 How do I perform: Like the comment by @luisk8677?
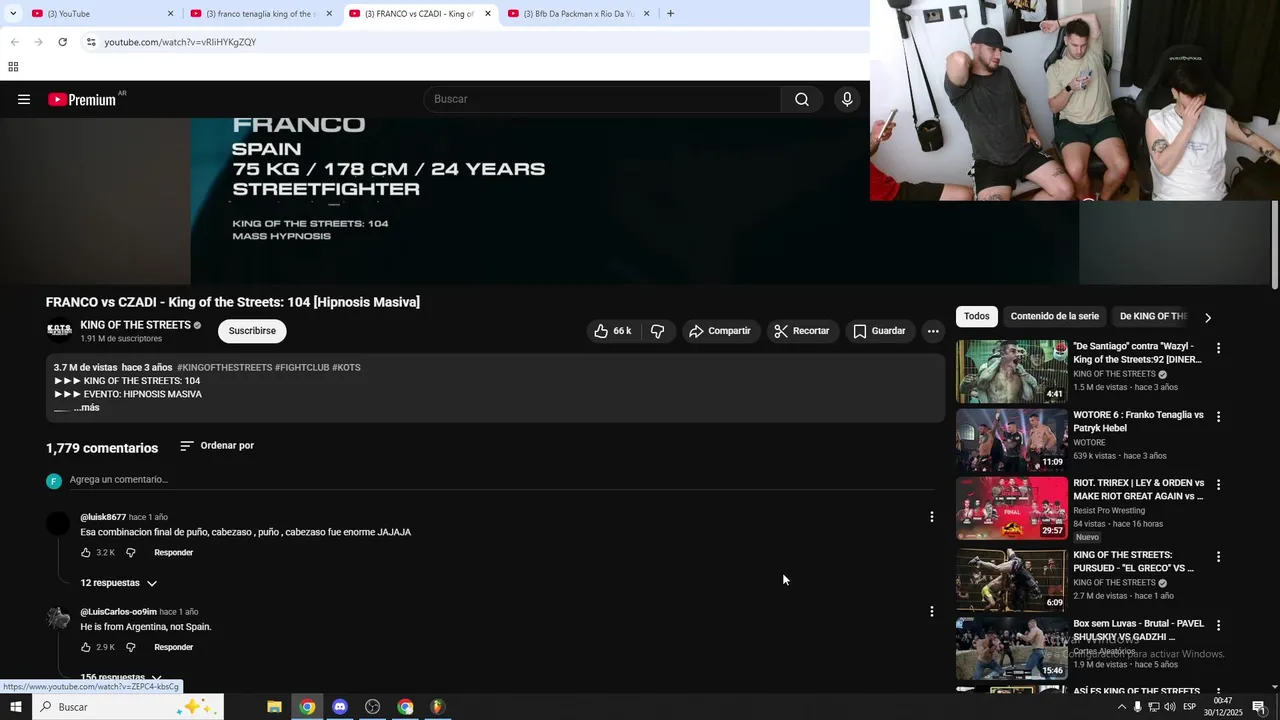tap(86, 553)
